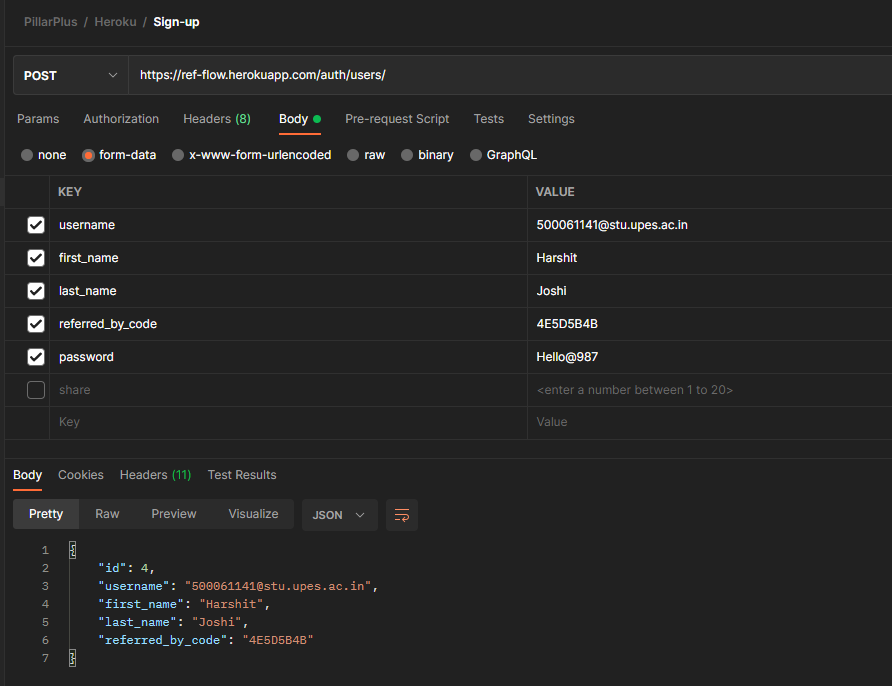Click the last_name key cell
Viewport: 892px width, 686px height.
[288, 291]
